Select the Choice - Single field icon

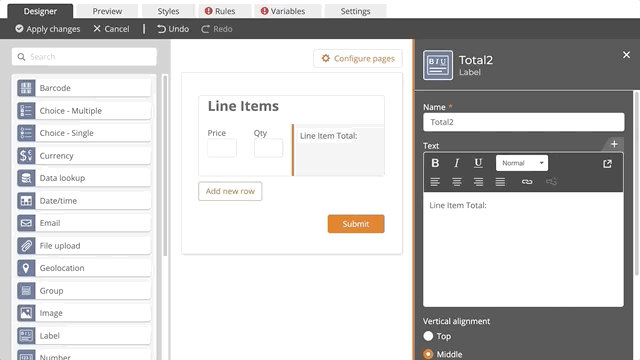(x=26, y=133)
